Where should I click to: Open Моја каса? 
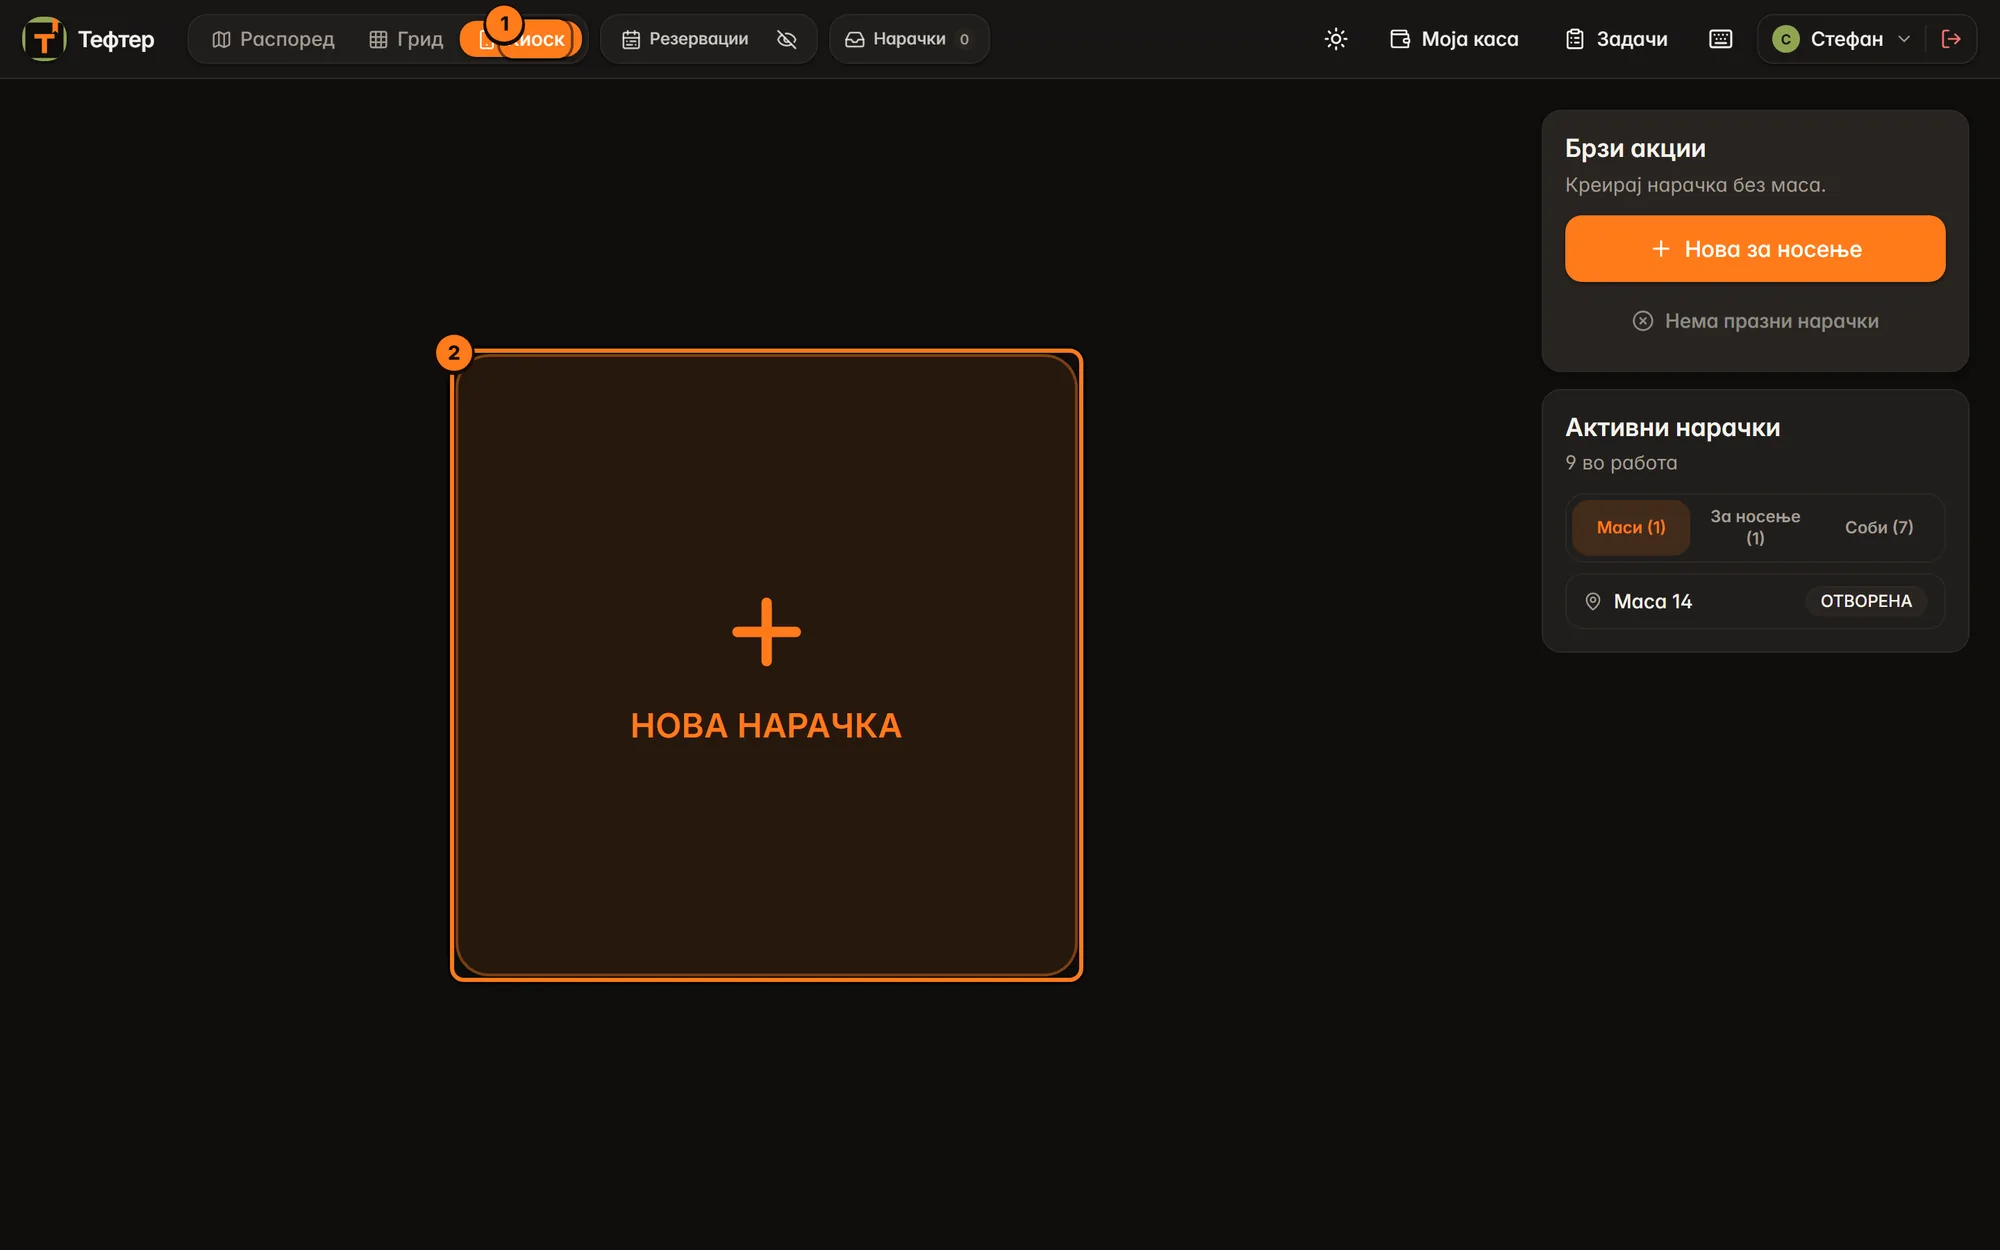[x=1454, y=39]
